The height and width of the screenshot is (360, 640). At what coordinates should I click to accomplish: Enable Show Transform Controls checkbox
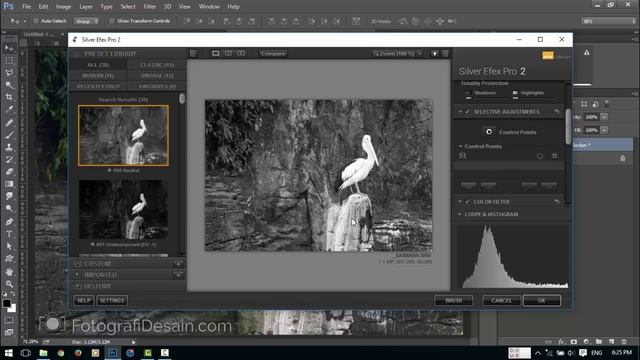111,21
